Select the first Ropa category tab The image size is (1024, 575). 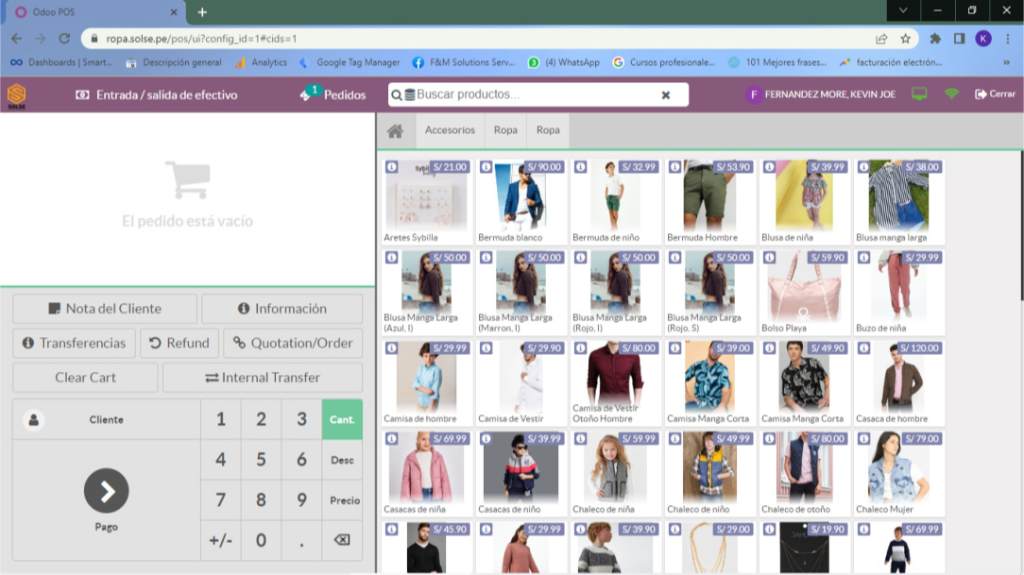[505, 131]
